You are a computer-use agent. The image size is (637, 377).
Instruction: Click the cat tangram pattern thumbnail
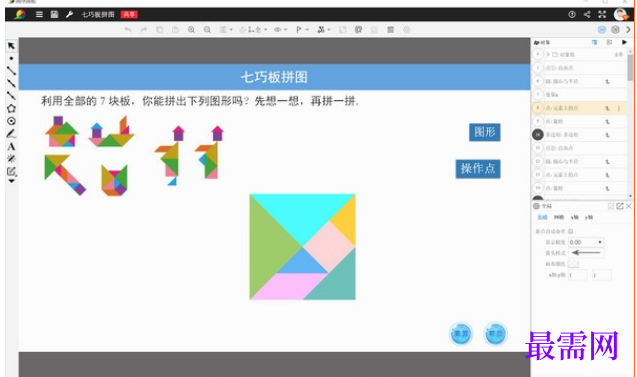[x=114, y=180]
